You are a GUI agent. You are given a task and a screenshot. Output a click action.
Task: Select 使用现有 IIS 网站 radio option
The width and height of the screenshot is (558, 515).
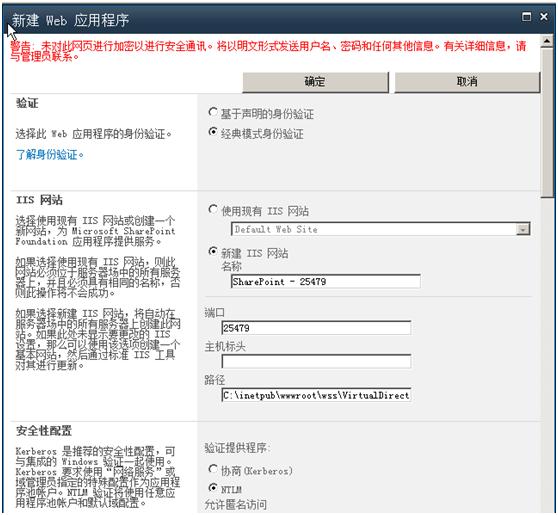pos(213,210)
